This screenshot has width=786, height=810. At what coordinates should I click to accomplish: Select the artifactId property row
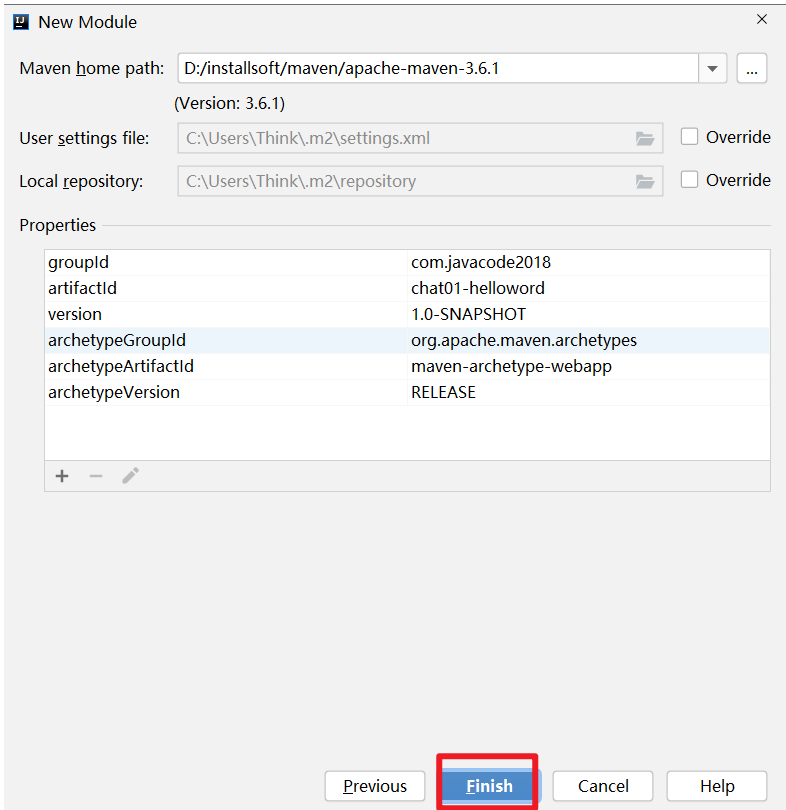point(226,288)
